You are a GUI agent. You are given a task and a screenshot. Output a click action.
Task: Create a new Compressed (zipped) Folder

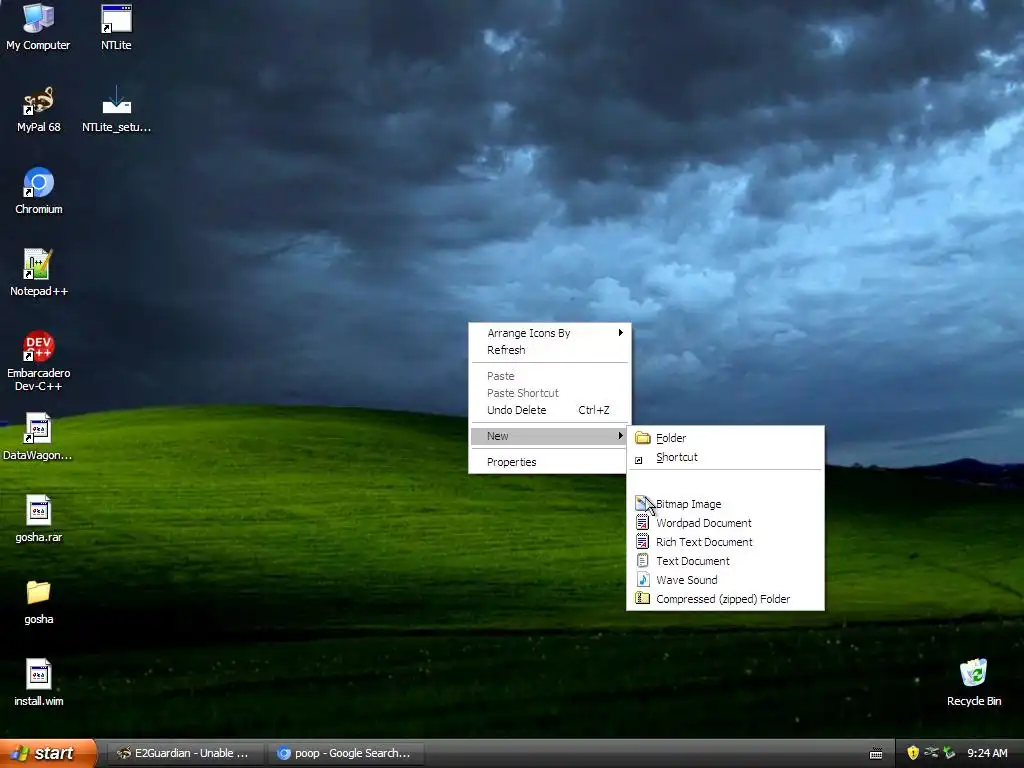(x=725, y=599)
